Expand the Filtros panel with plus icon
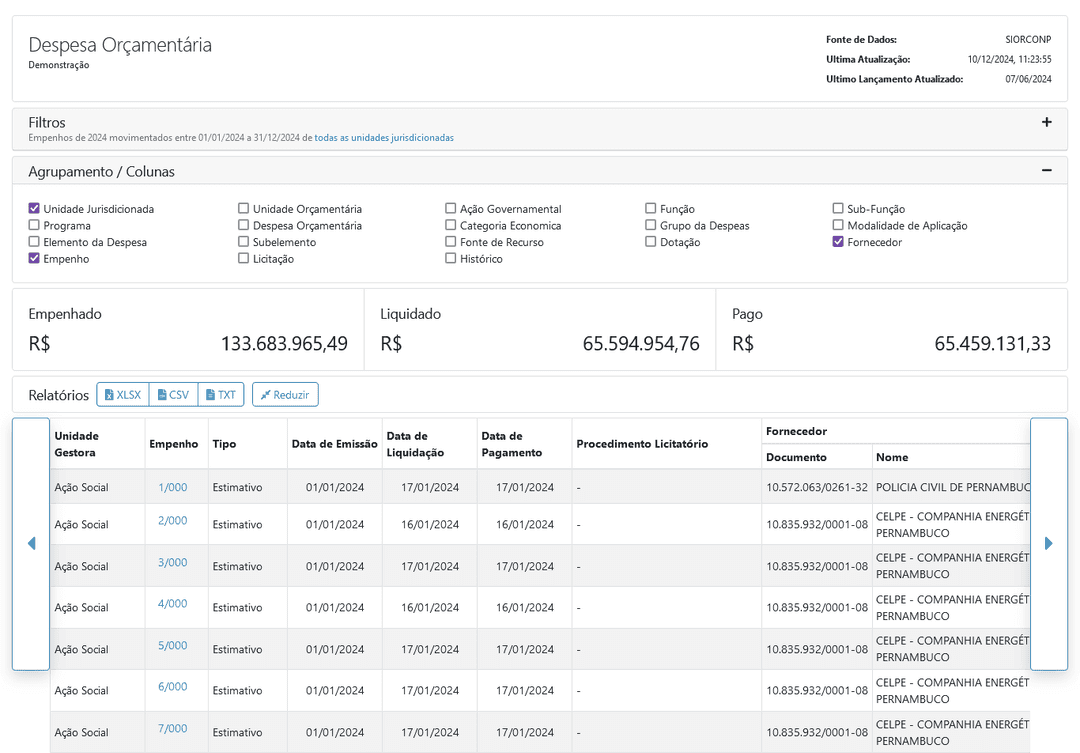Image resolution: width=1080 pixels, height=753 pixels. click(1046, 122)
